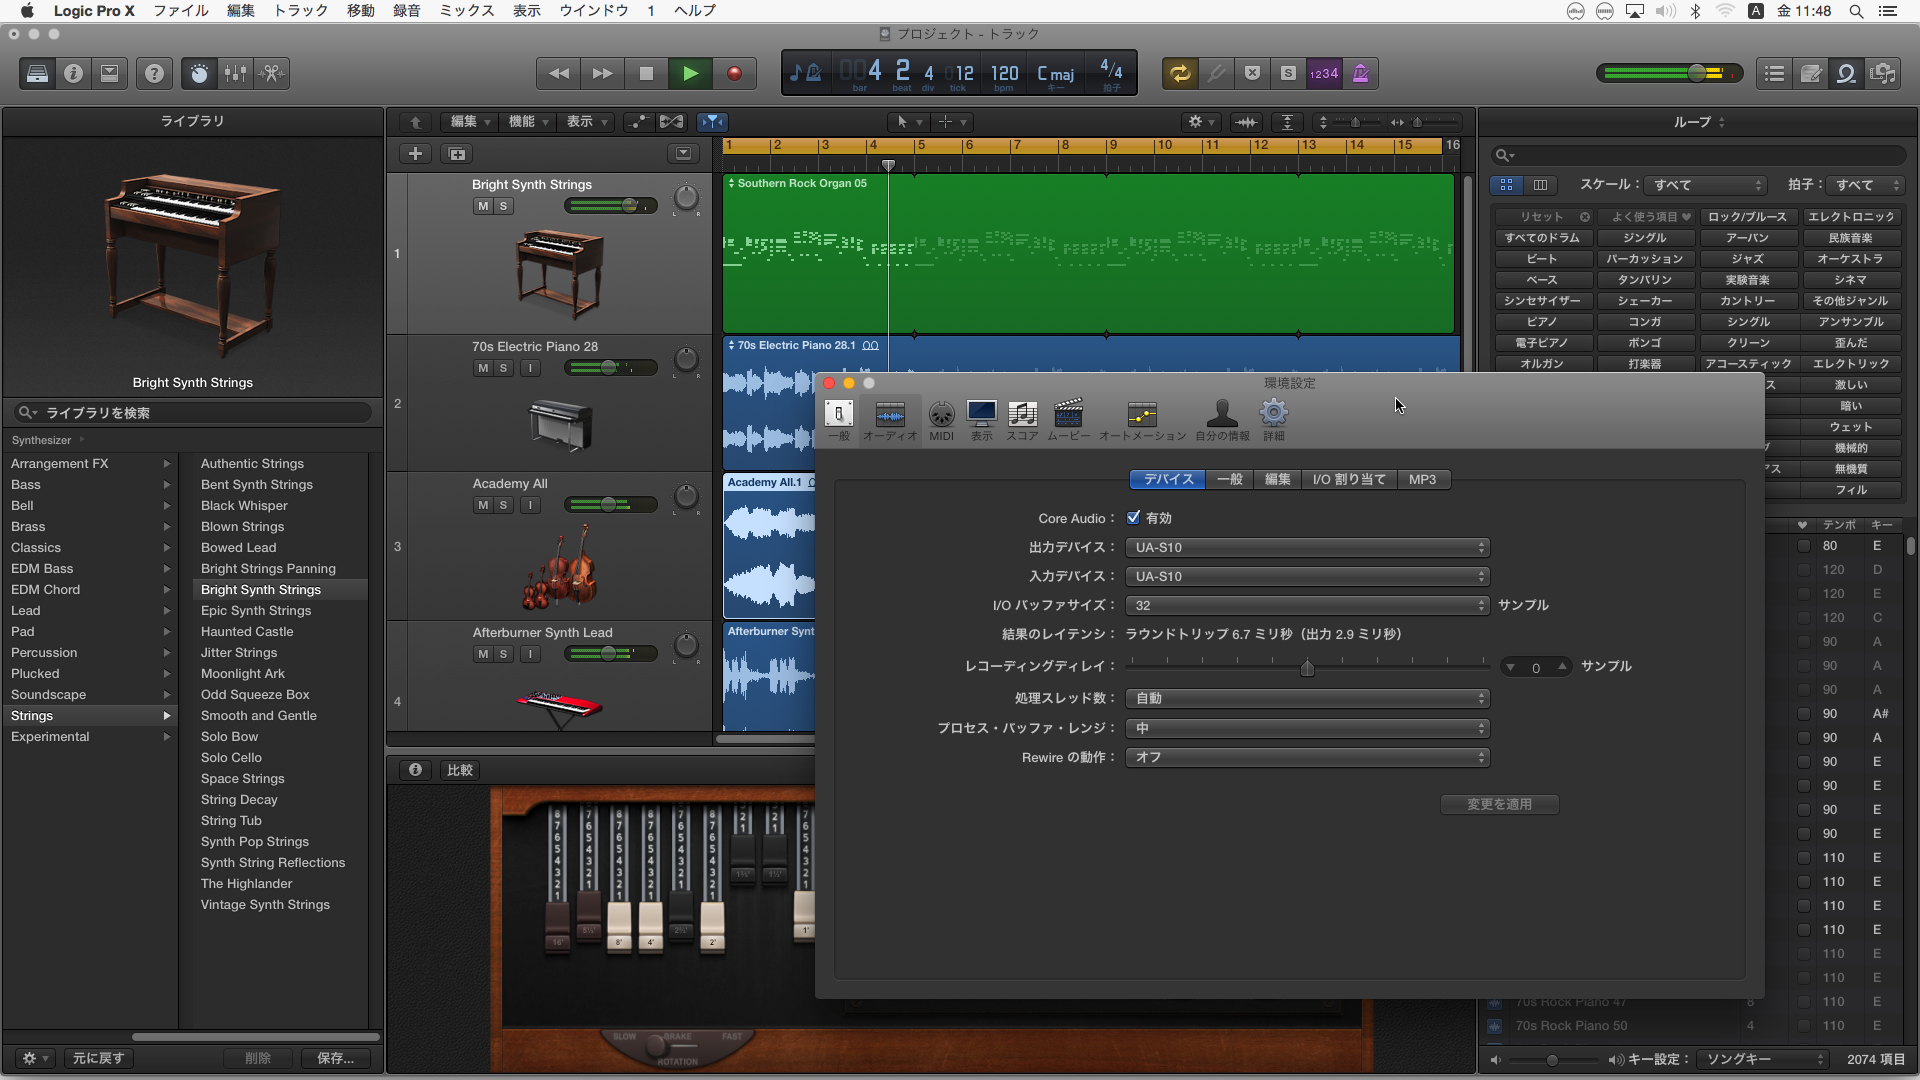The image size is (1920, 1080).
Task: Open input device (入力デバイス) UA-S10 dropdown
Action: tap(1307, 576)
